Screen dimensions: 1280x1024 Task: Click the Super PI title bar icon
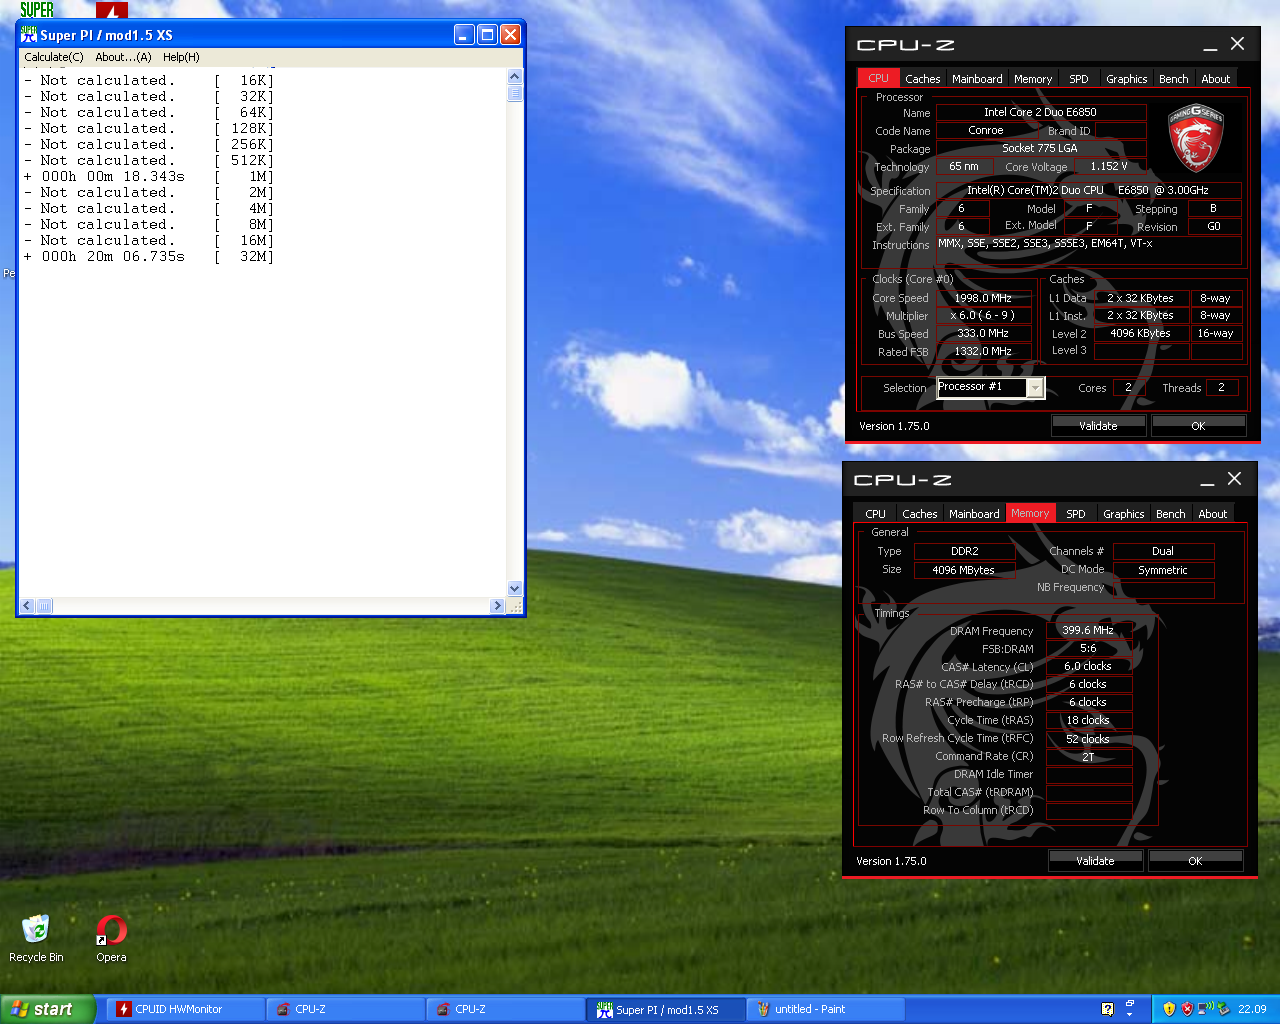[29, 35]
